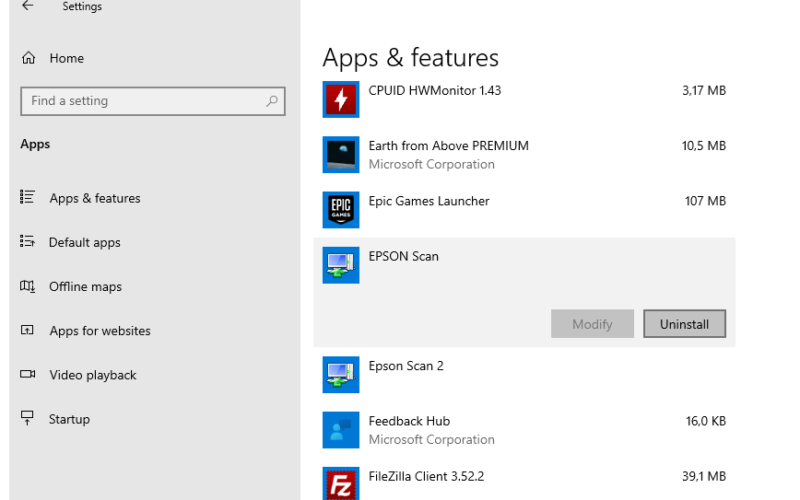
Task: Select the Epson Scan 2 entry
Action: [524, 374]
